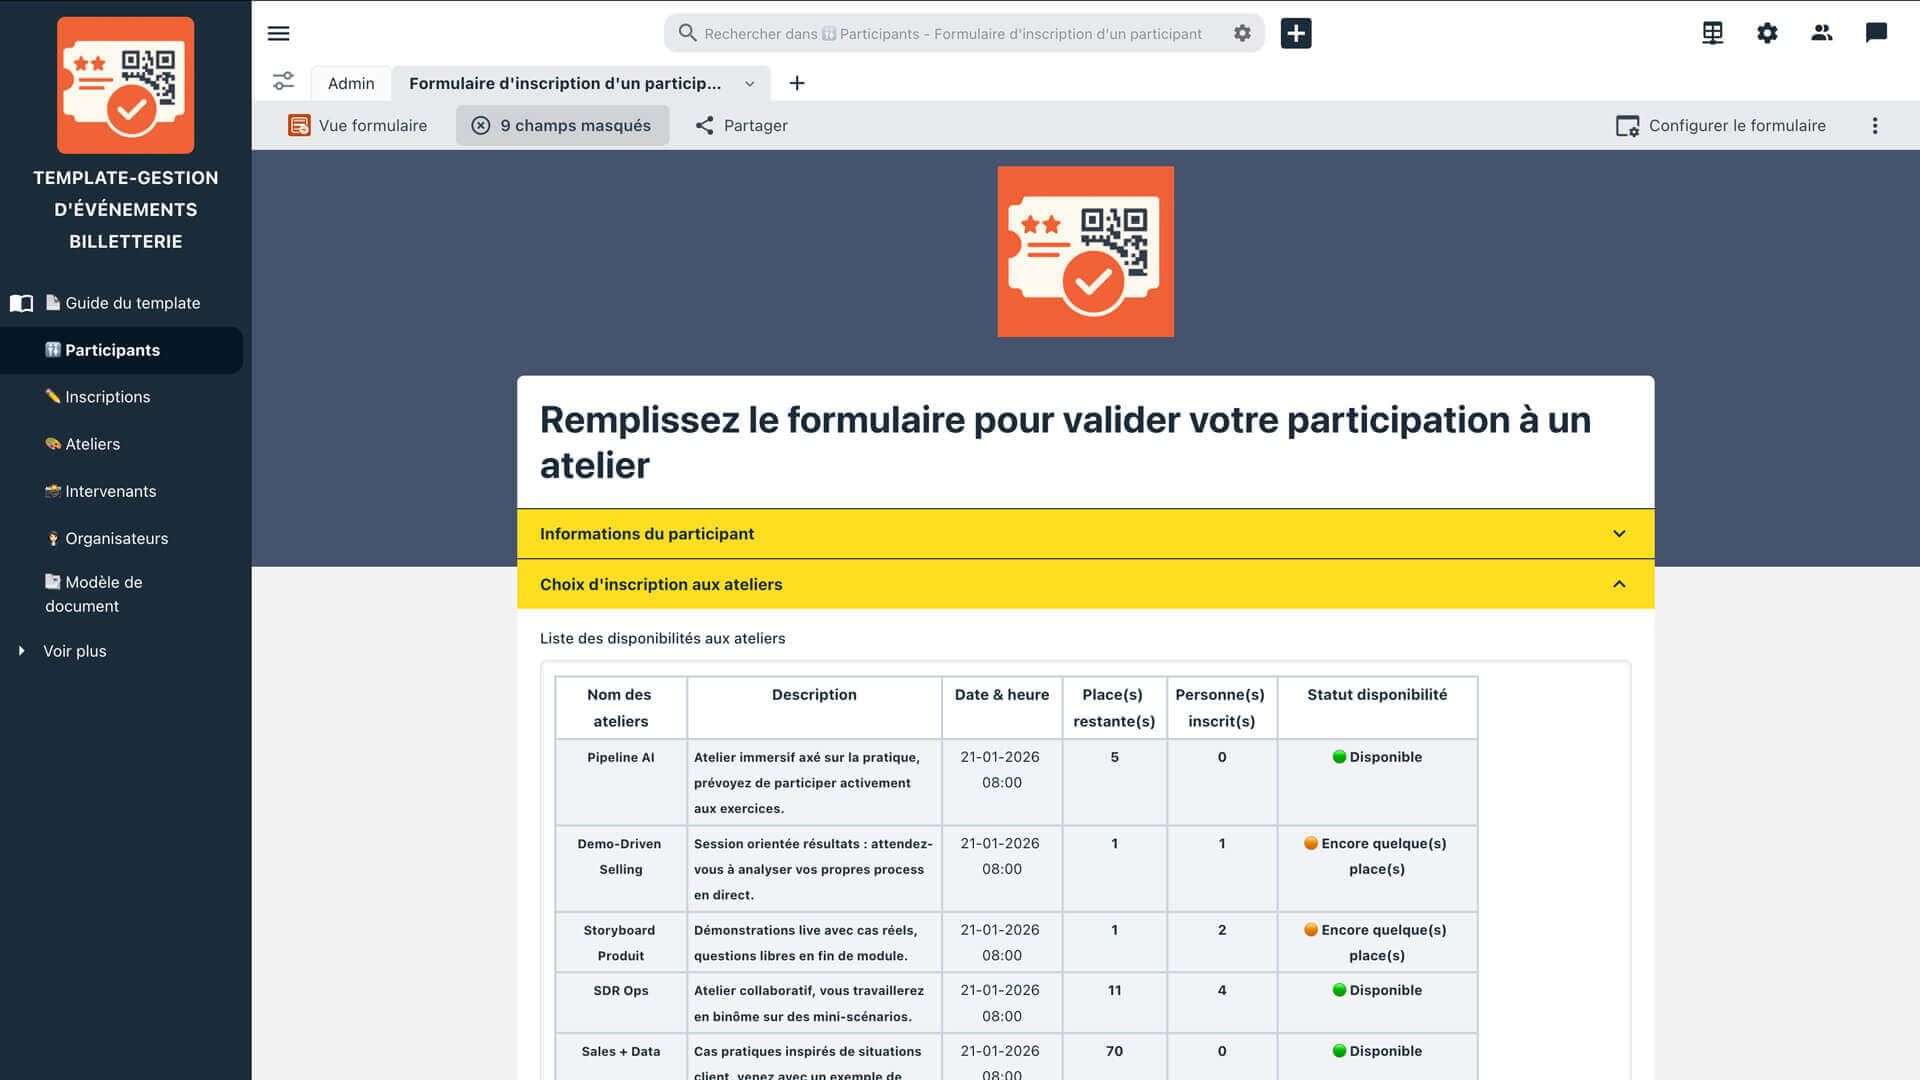This screenshot has height=1080, width=1920.
Task: Add a new view tab with the plus
Action: click(797, 83)
